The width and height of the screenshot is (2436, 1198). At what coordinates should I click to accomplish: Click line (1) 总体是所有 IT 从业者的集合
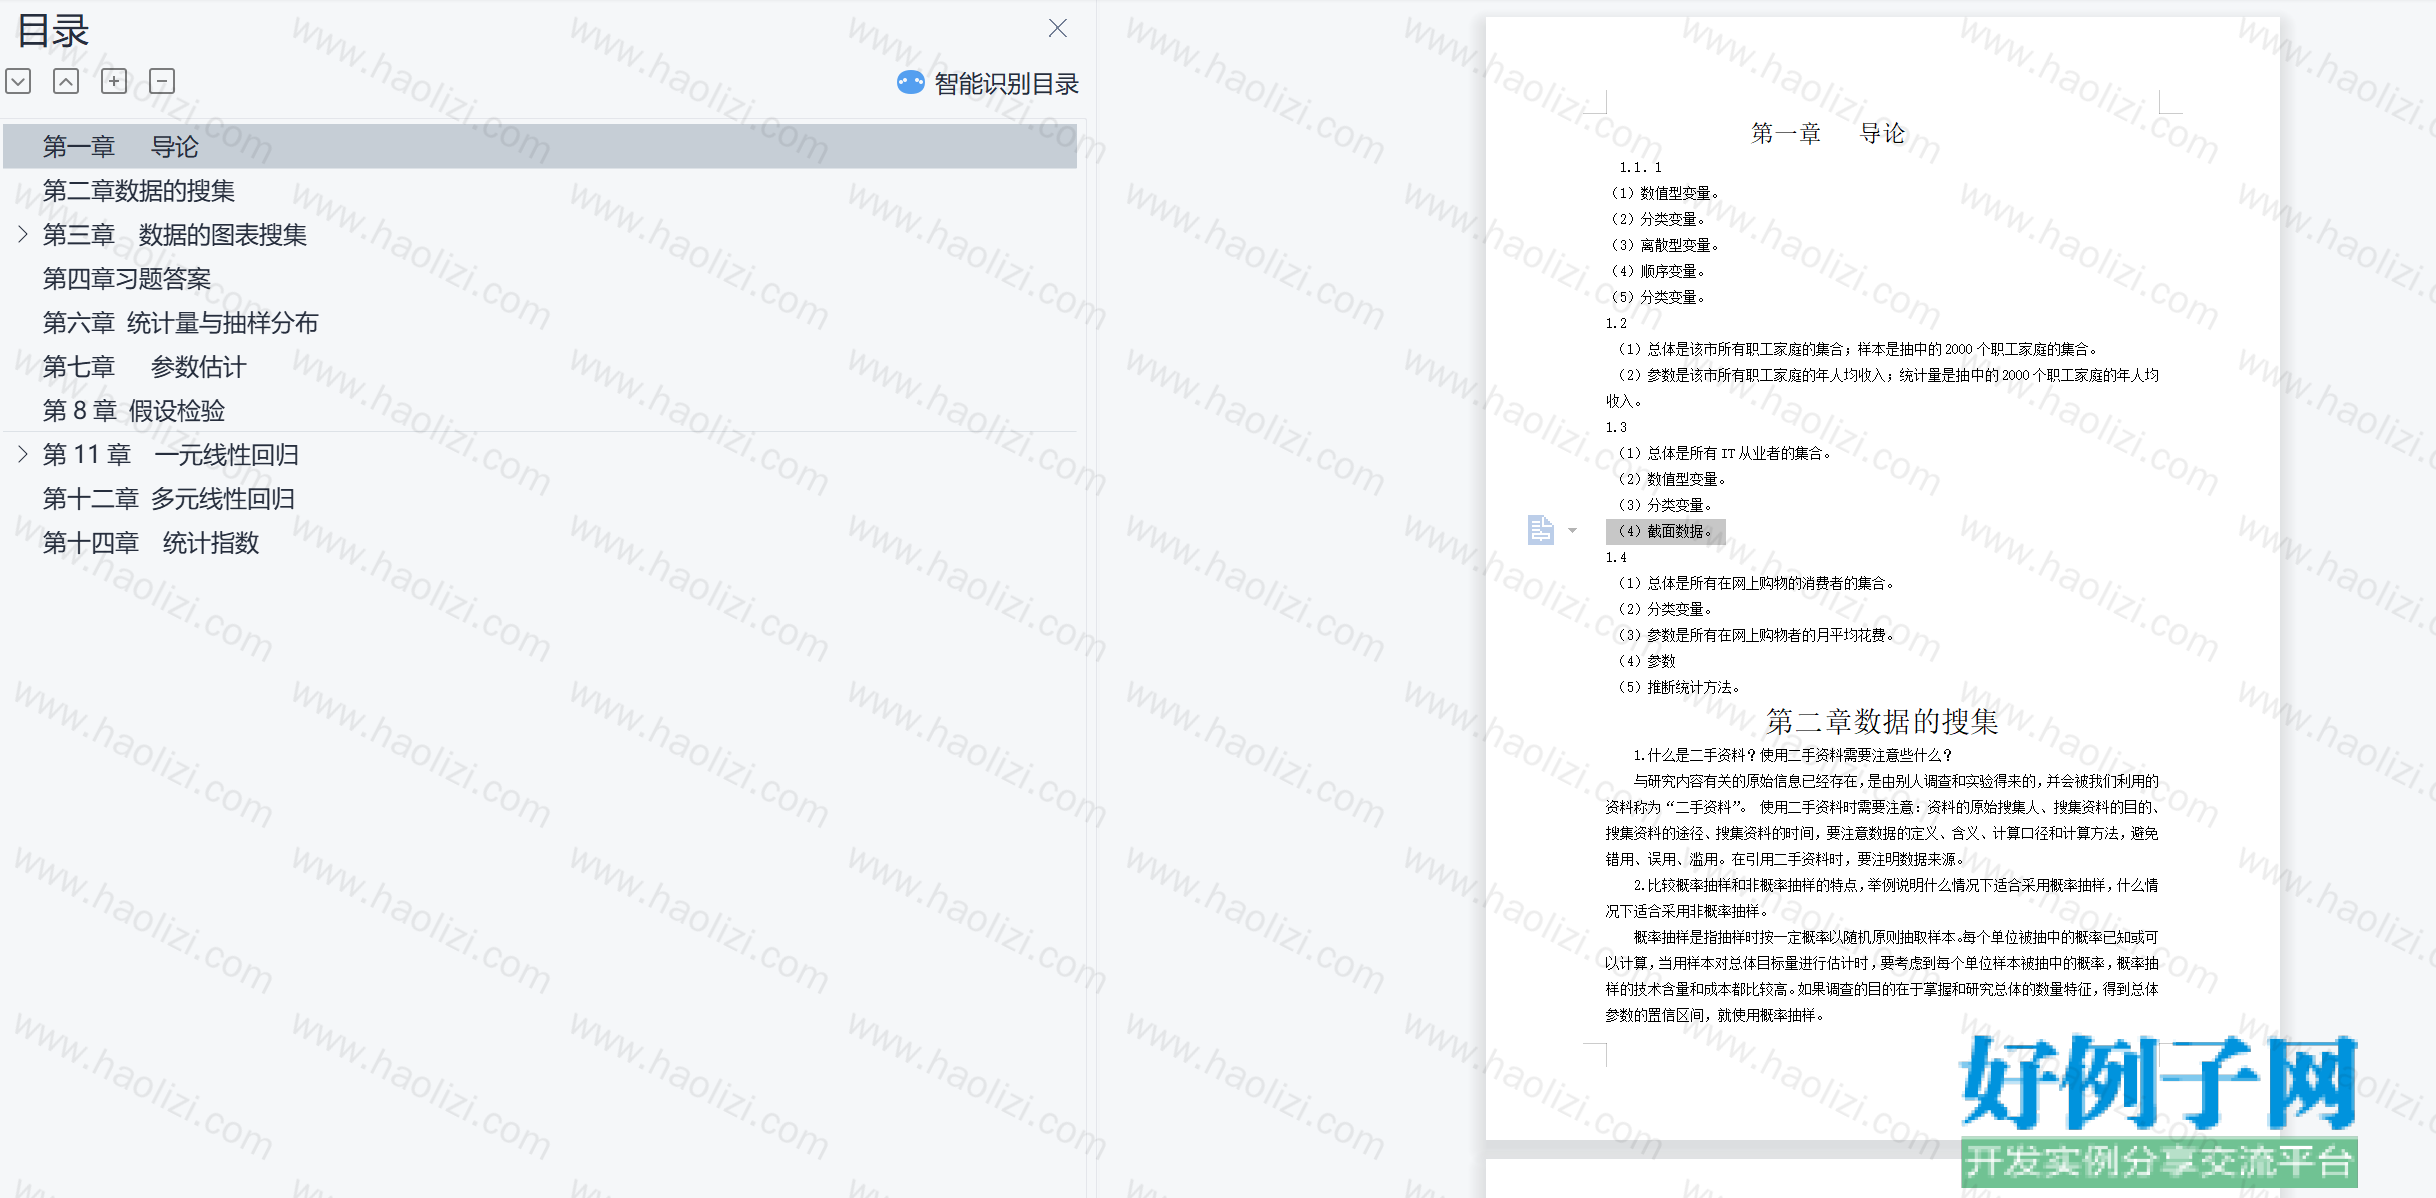[x=1725, y=453]
